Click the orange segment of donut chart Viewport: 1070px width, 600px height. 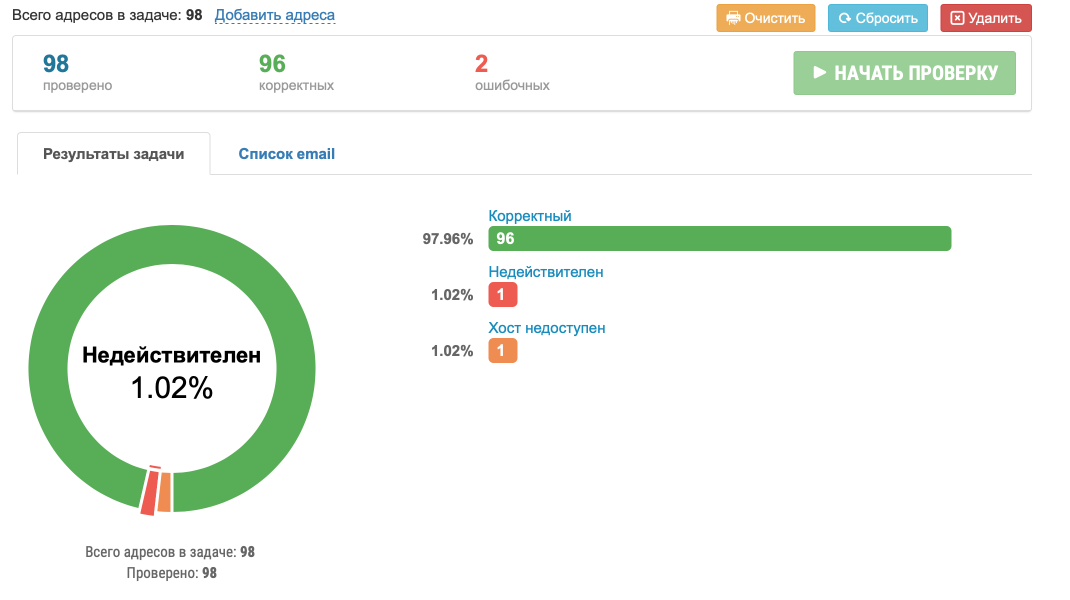(165, 492)
